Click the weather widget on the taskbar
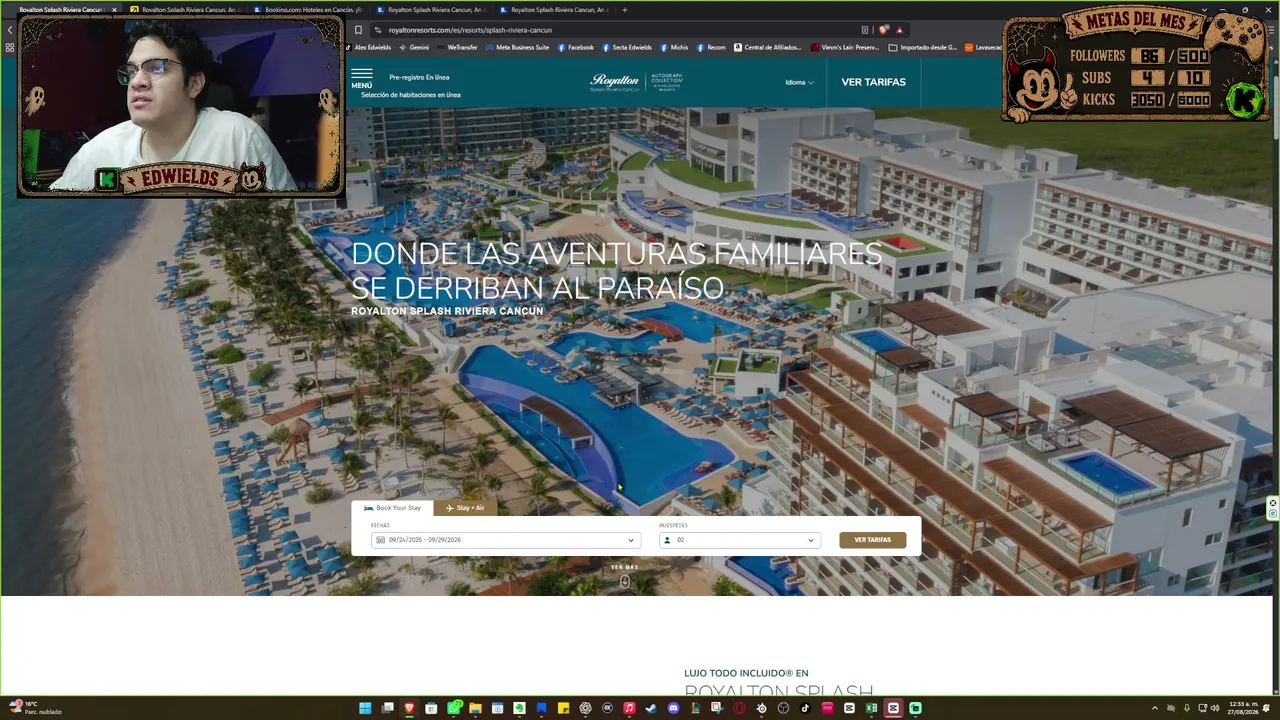This screenshot has height=720, width=1280. (x=36, y=708)
